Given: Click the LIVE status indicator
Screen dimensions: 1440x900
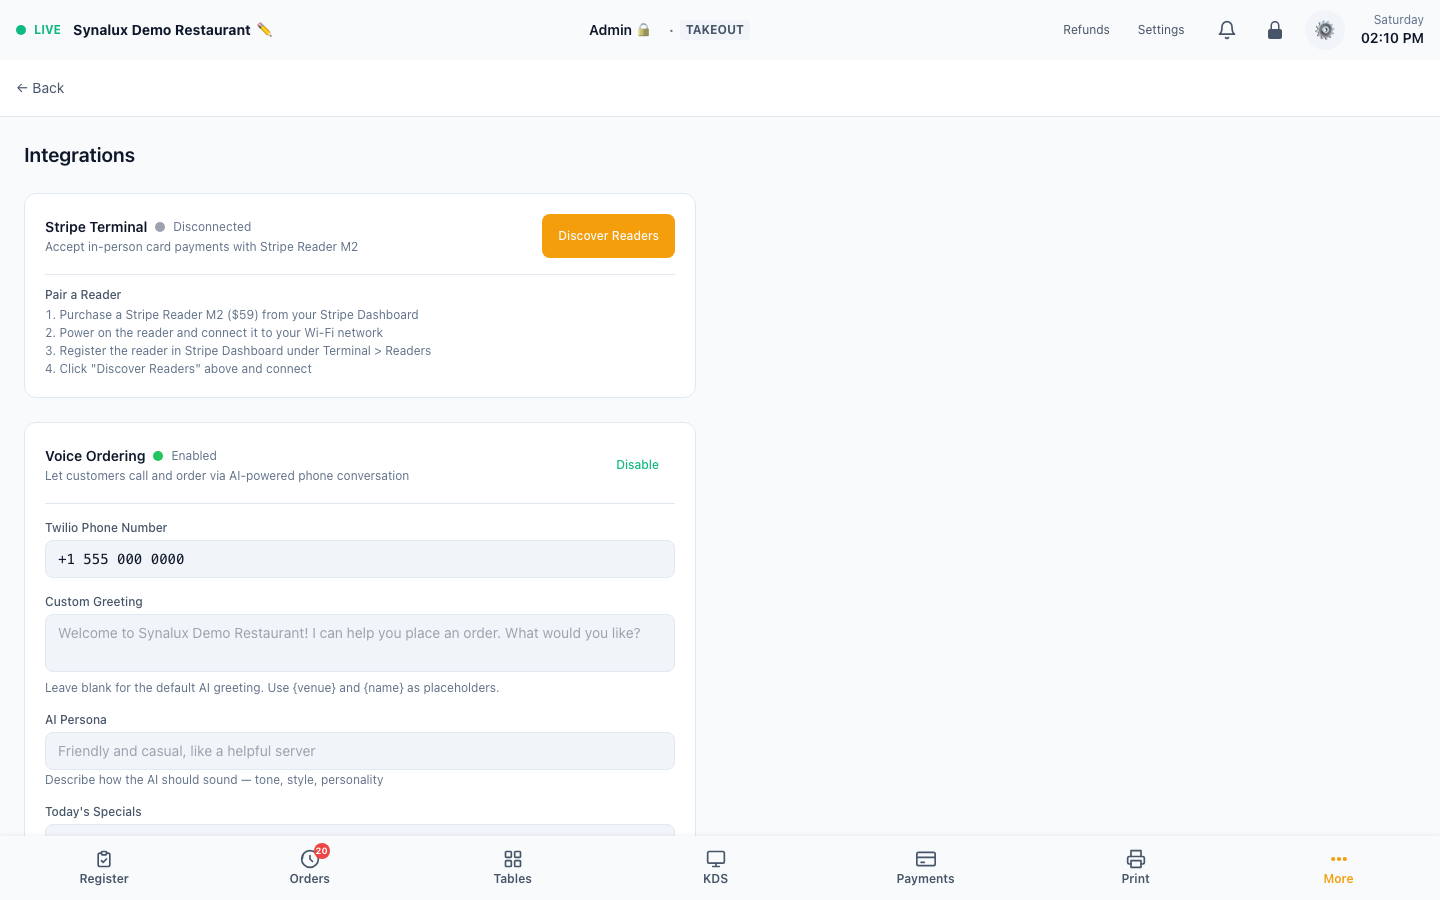Looking at the screenshot, I should point(38,30).
